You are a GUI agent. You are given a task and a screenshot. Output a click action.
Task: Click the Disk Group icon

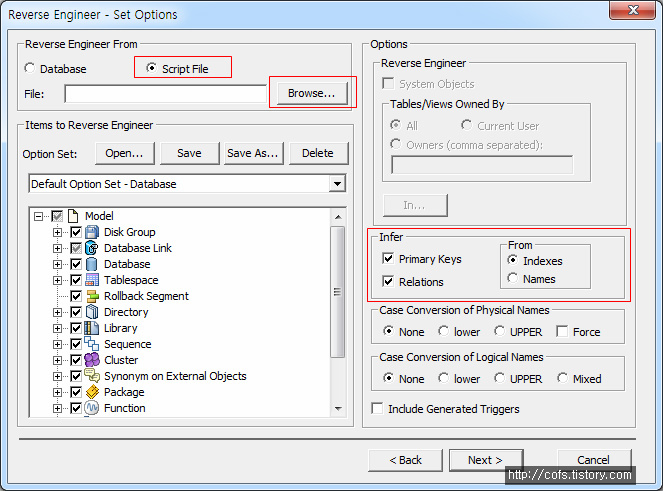point(92,232)
